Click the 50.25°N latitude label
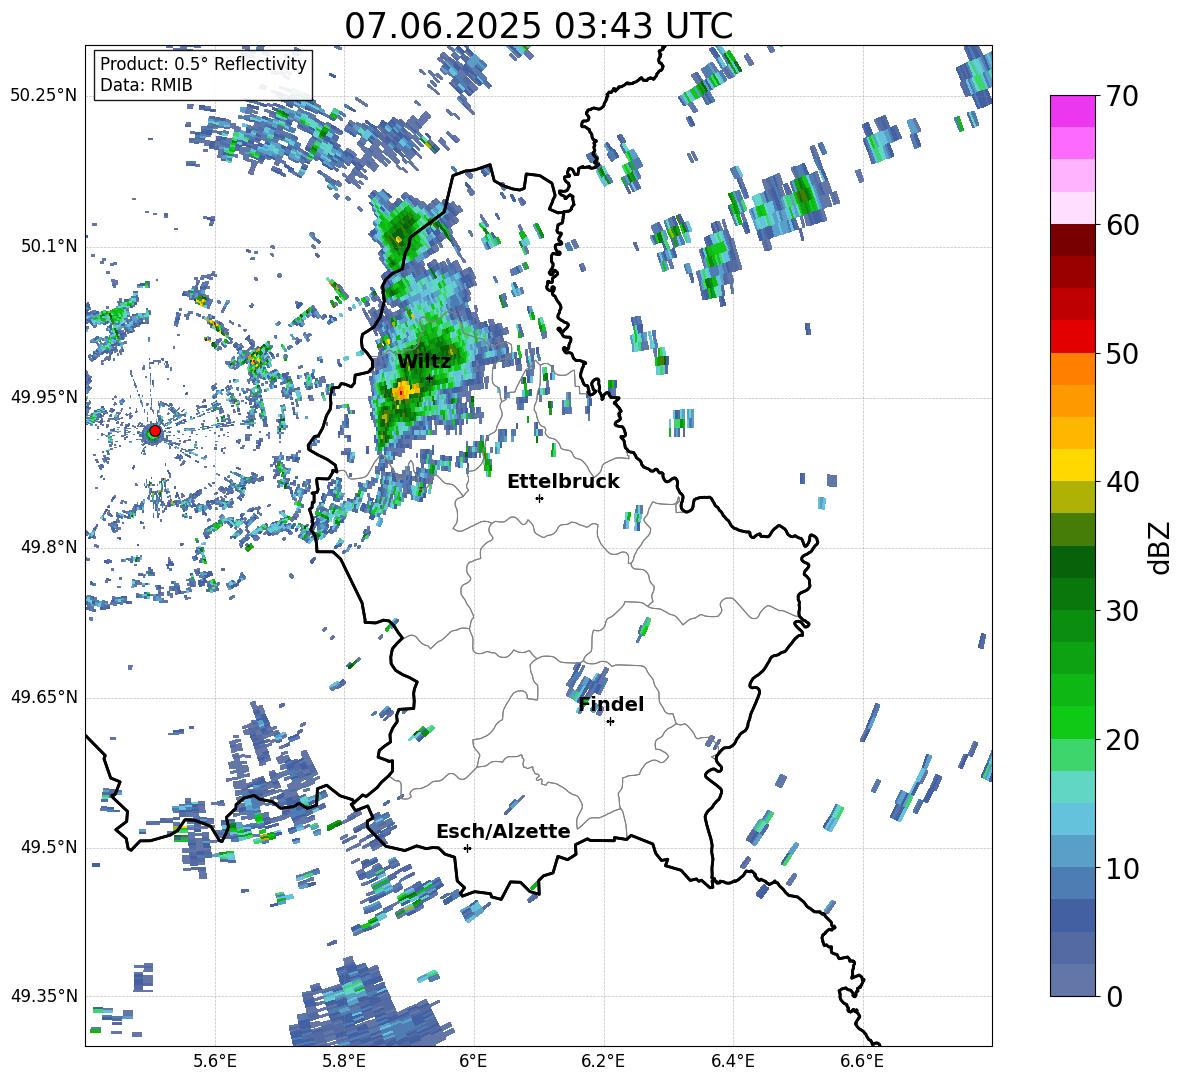 click(44, 96)
